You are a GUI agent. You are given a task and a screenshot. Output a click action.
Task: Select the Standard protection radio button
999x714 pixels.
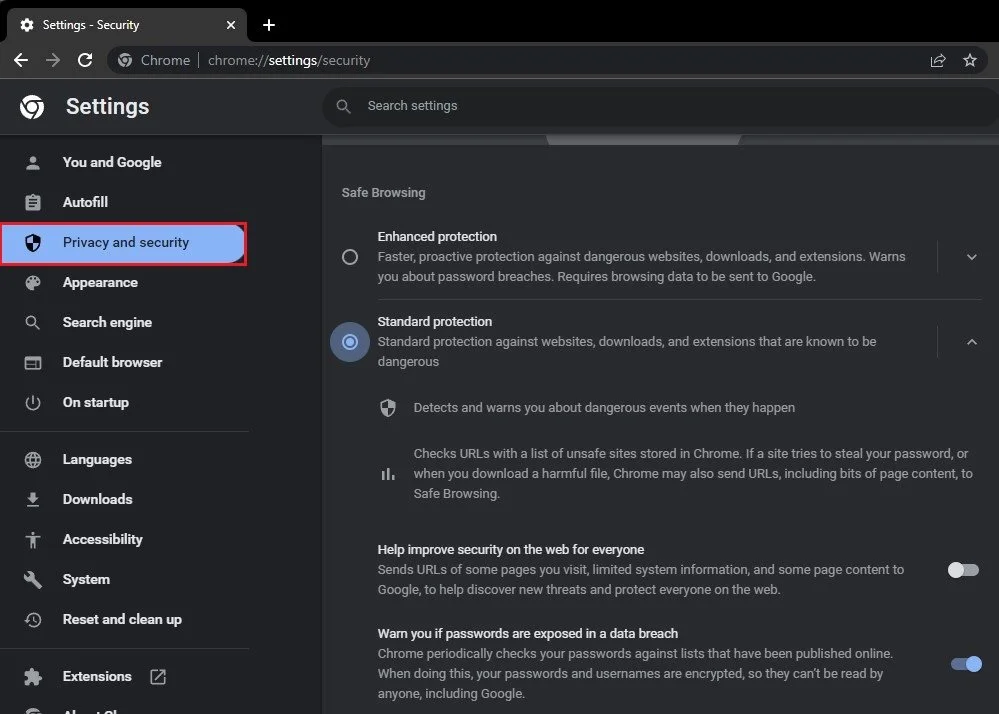coord(350,342)
